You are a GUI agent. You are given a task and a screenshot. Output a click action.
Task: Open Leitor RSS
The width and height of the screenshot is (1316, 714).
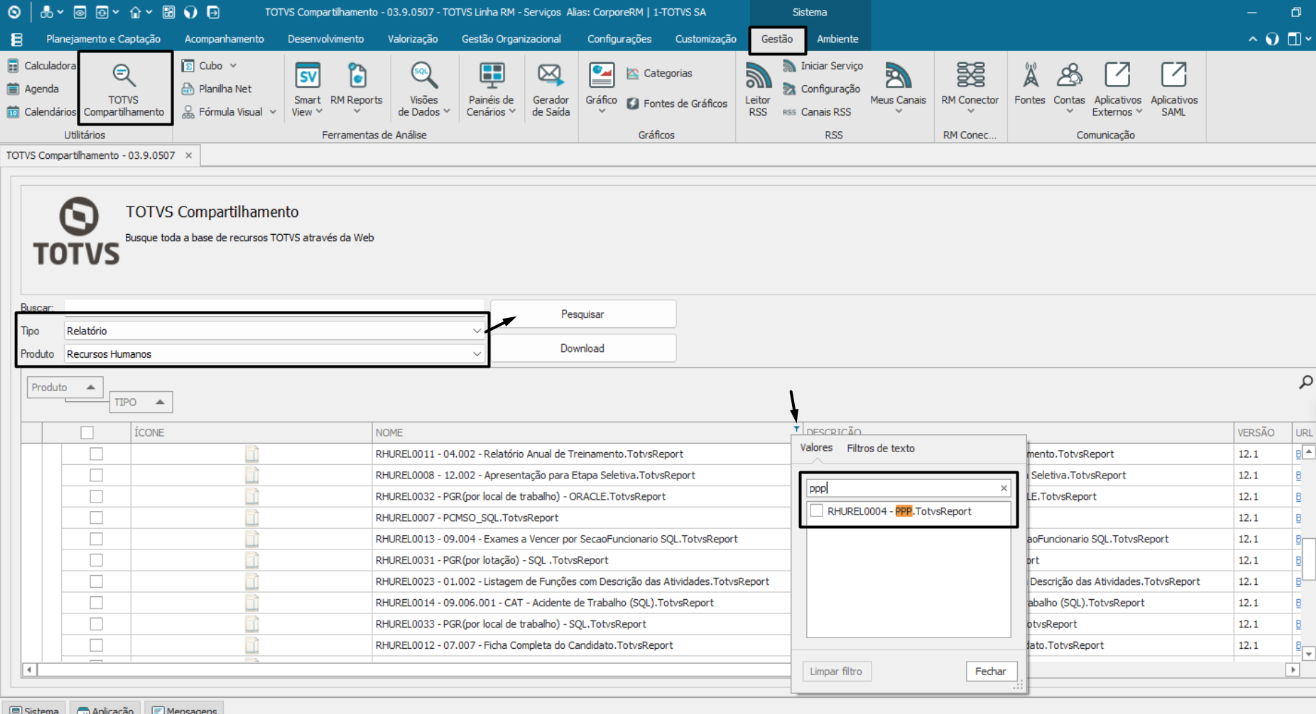(x=758, y=90)
